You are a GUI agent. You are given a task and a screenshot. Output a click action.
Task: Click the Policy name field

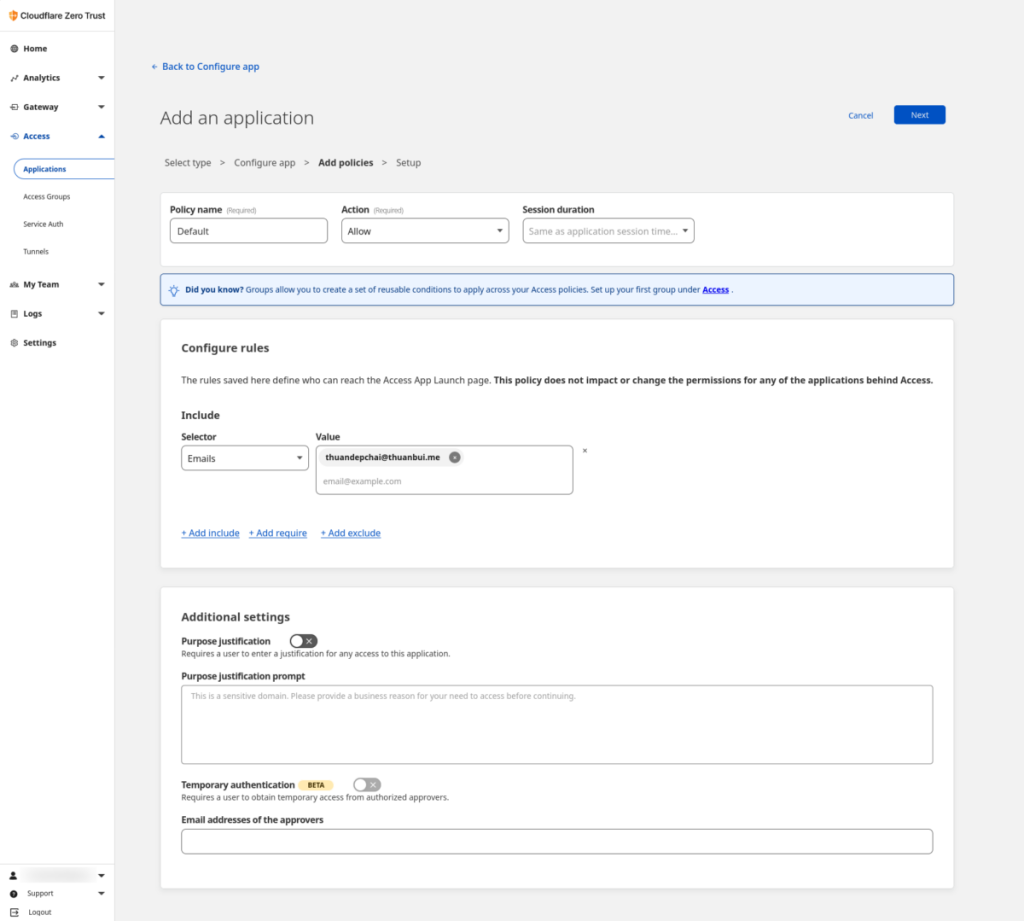click(249, 231)
